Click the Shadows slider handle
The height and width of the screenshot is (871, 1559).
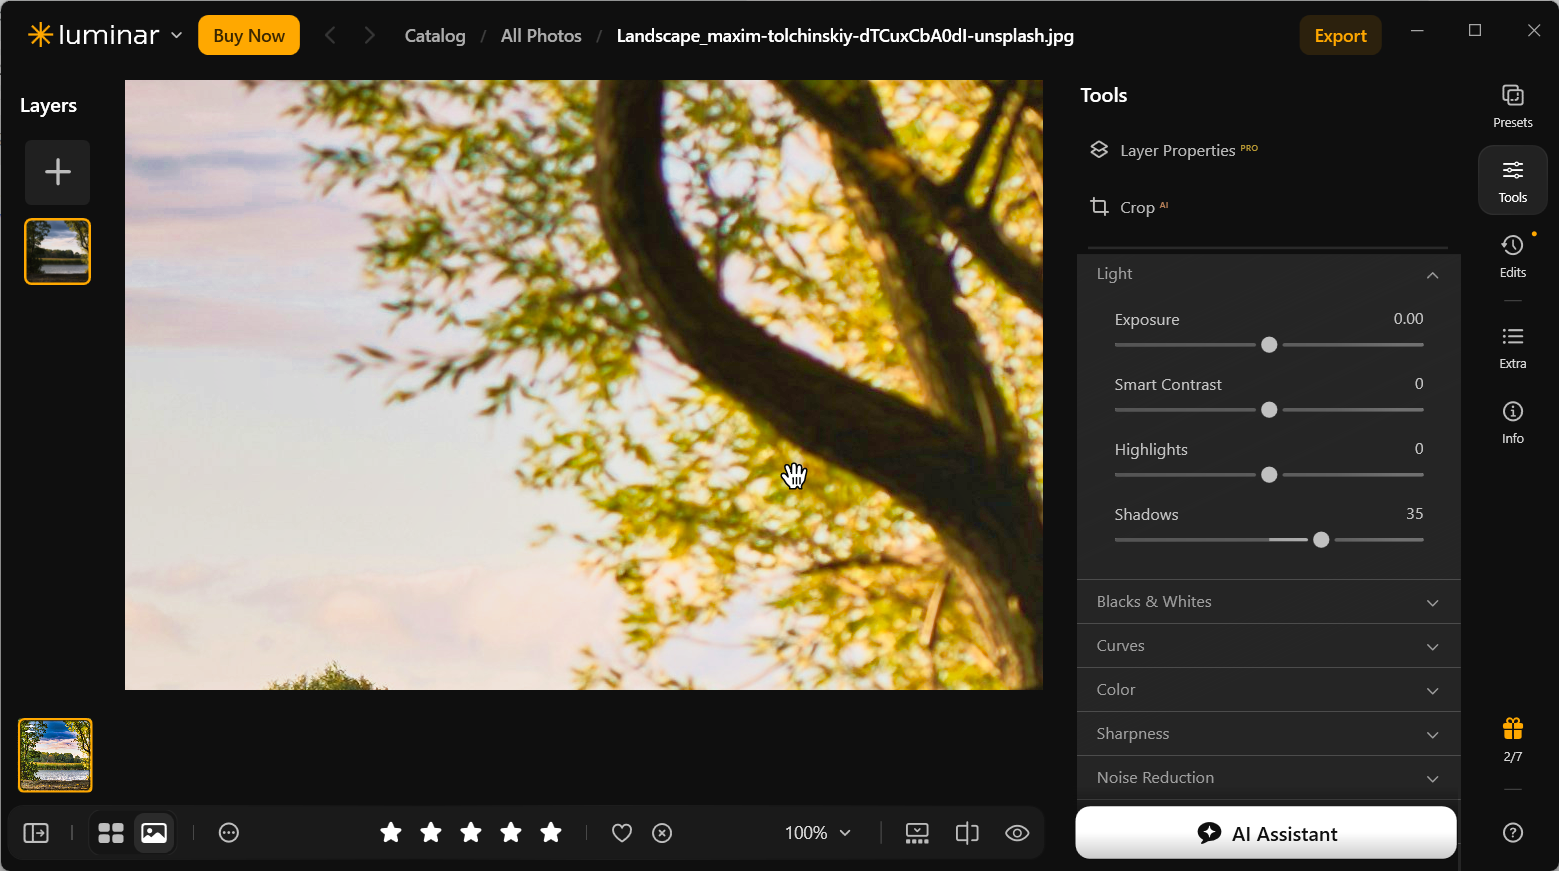click(x=1321, y=540)
